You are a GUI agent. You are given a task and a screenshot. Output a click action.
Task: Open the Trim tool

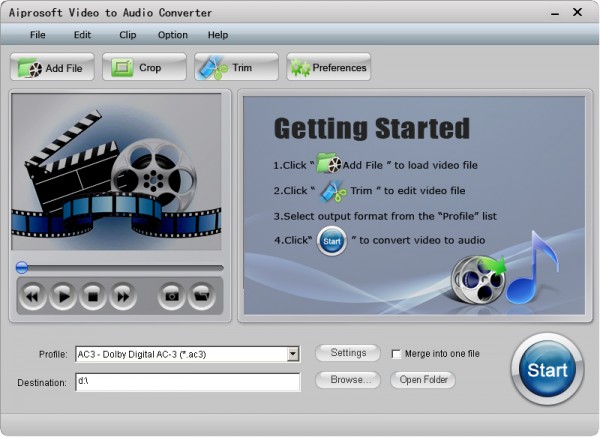coord(236,67)
